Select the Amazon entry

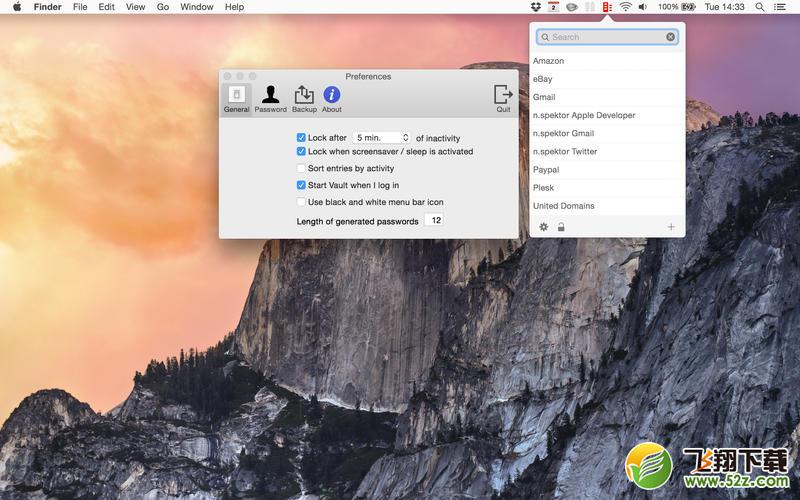pos(607,61)
